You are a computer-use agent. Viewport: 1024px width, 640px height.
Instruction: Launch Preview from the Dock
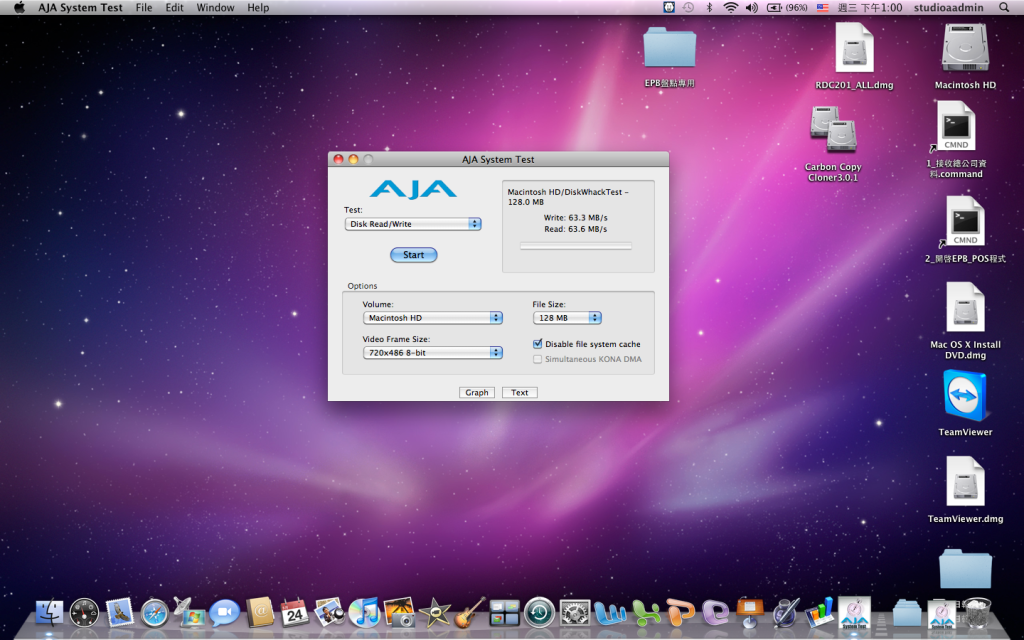tap(330, 613)
